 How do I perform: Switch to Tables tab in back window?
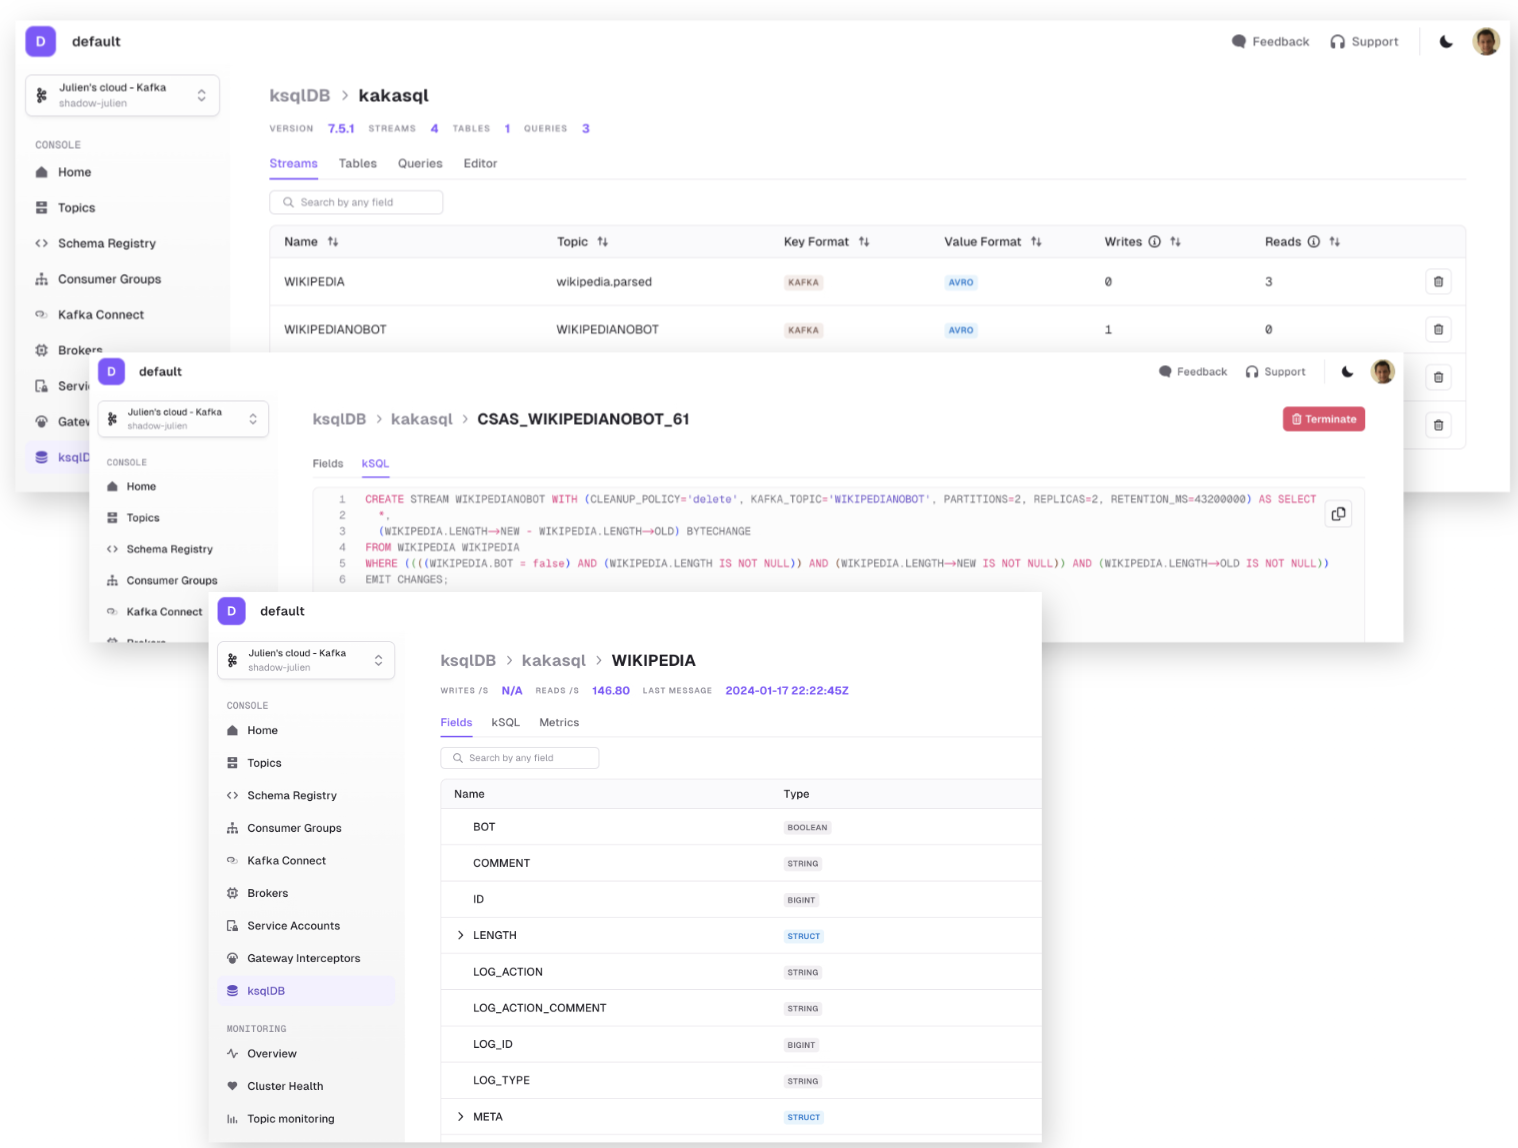[357, 164]
